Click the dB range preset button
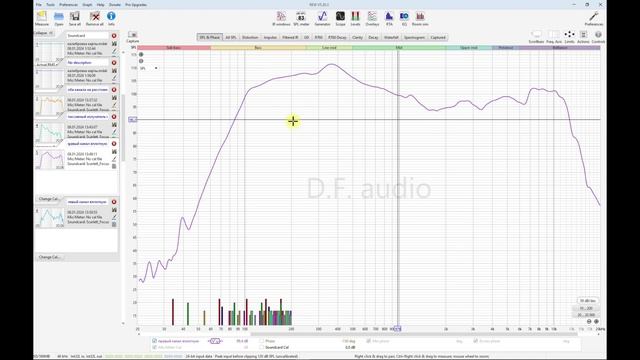Screen dimensions: 640x360 tap(587, 301)
